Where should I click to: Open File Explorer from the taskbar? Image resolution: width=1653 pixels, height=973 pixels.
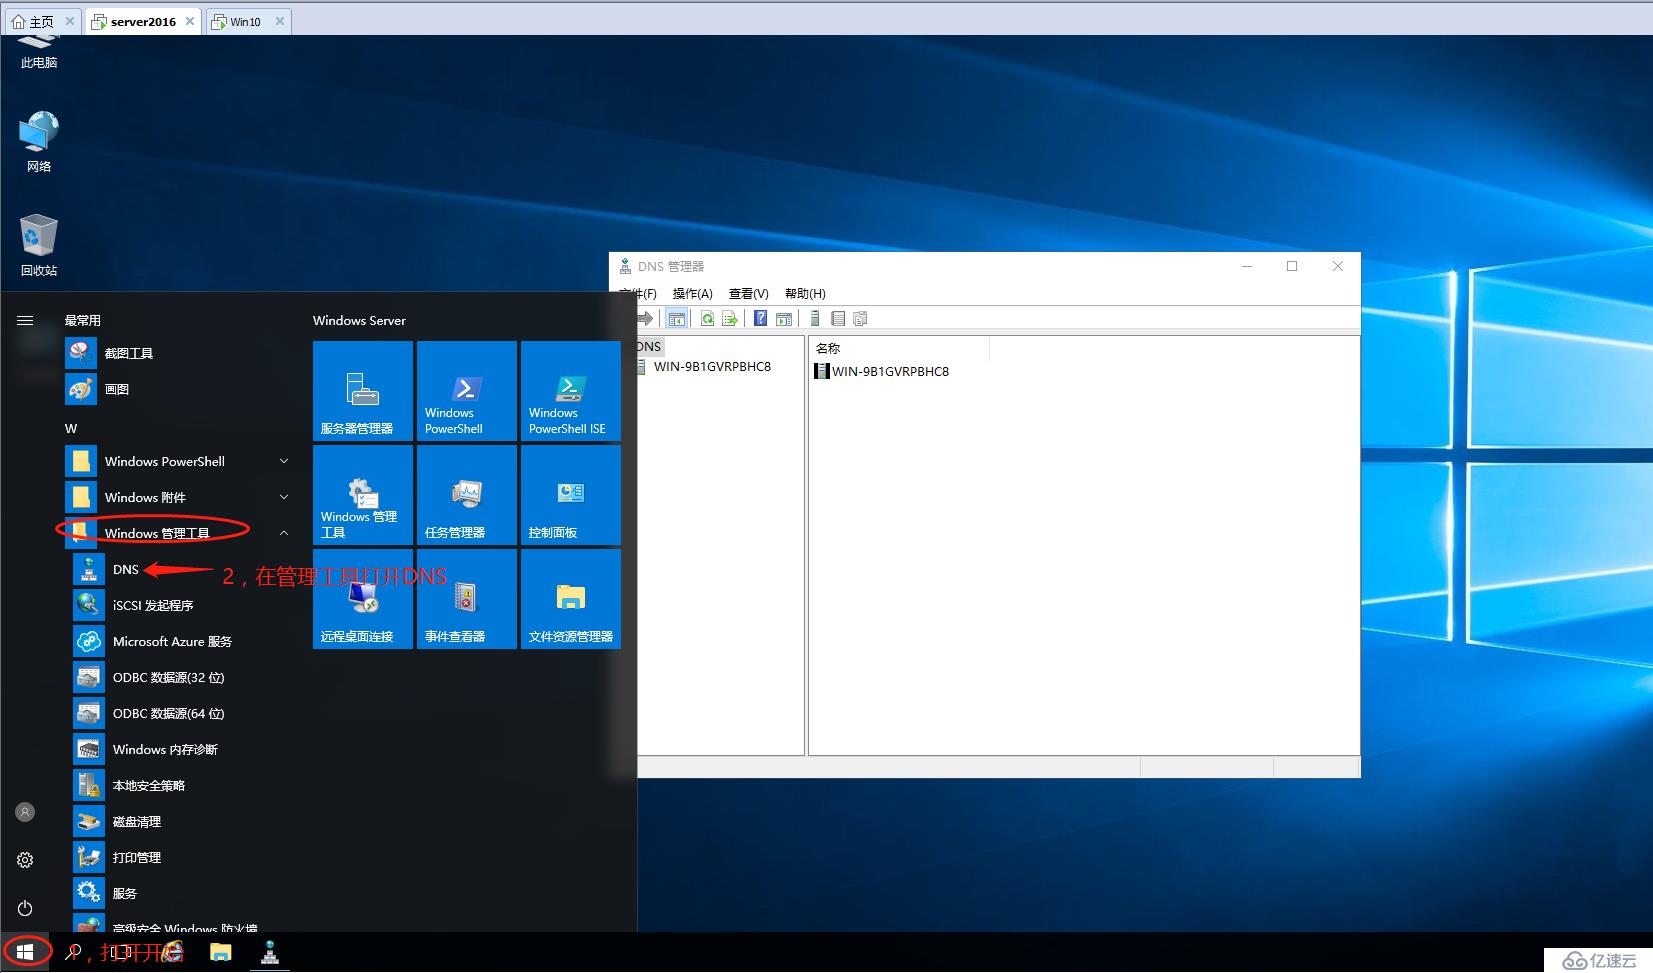click(x=221, y=952)
